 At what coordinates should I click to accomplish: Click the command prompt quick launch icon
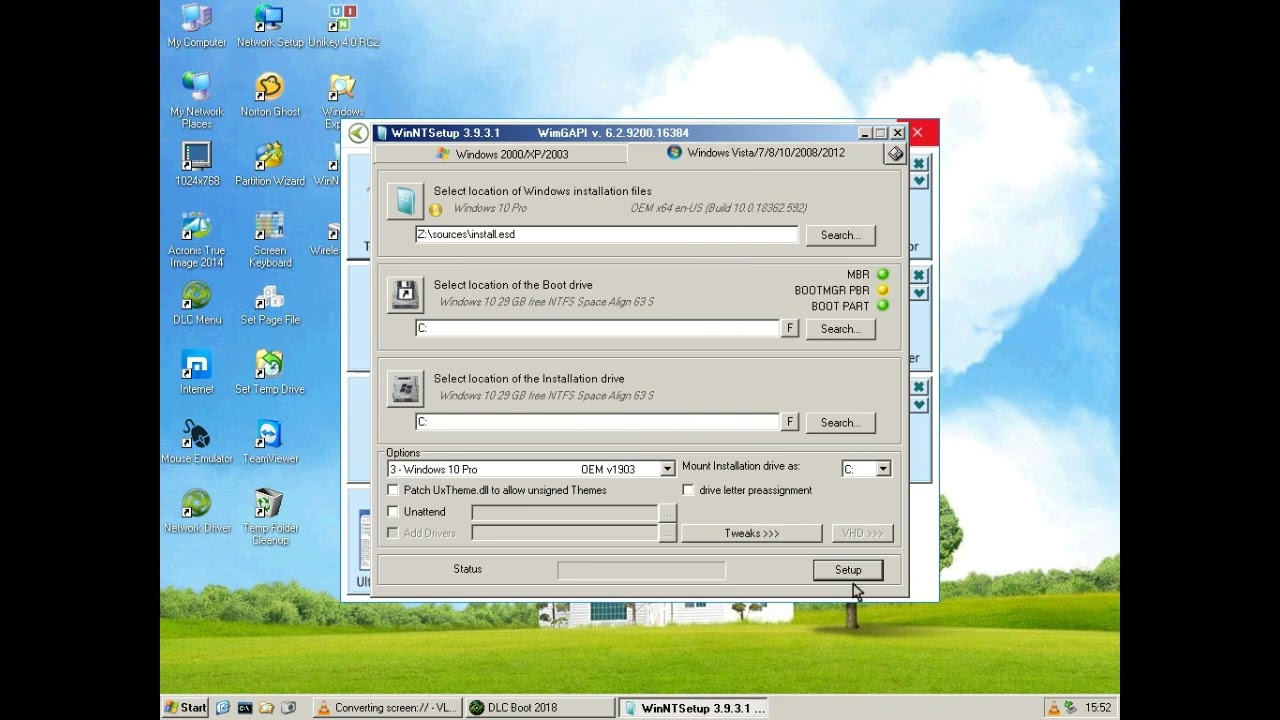pos(244,708)
